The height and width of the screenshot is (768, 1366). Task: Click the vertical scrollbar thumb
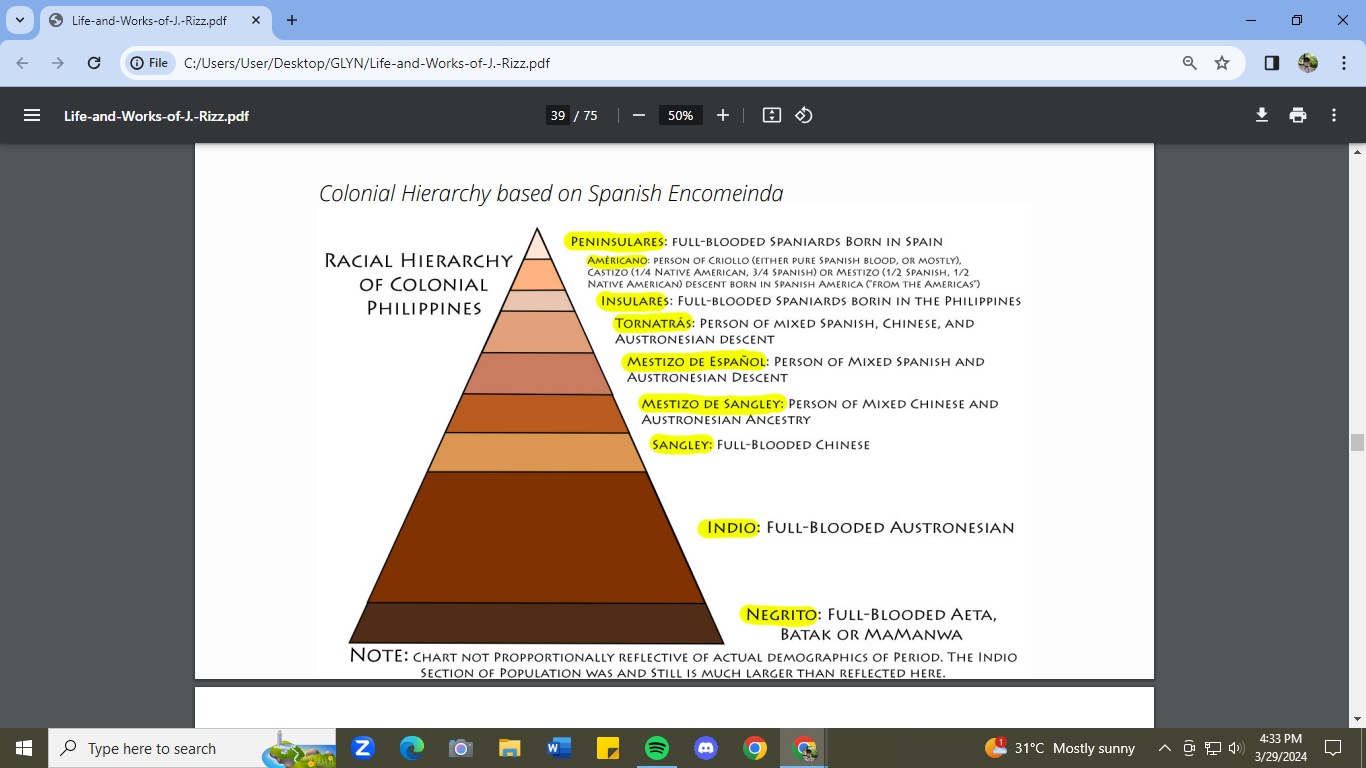pos(1357,443)
